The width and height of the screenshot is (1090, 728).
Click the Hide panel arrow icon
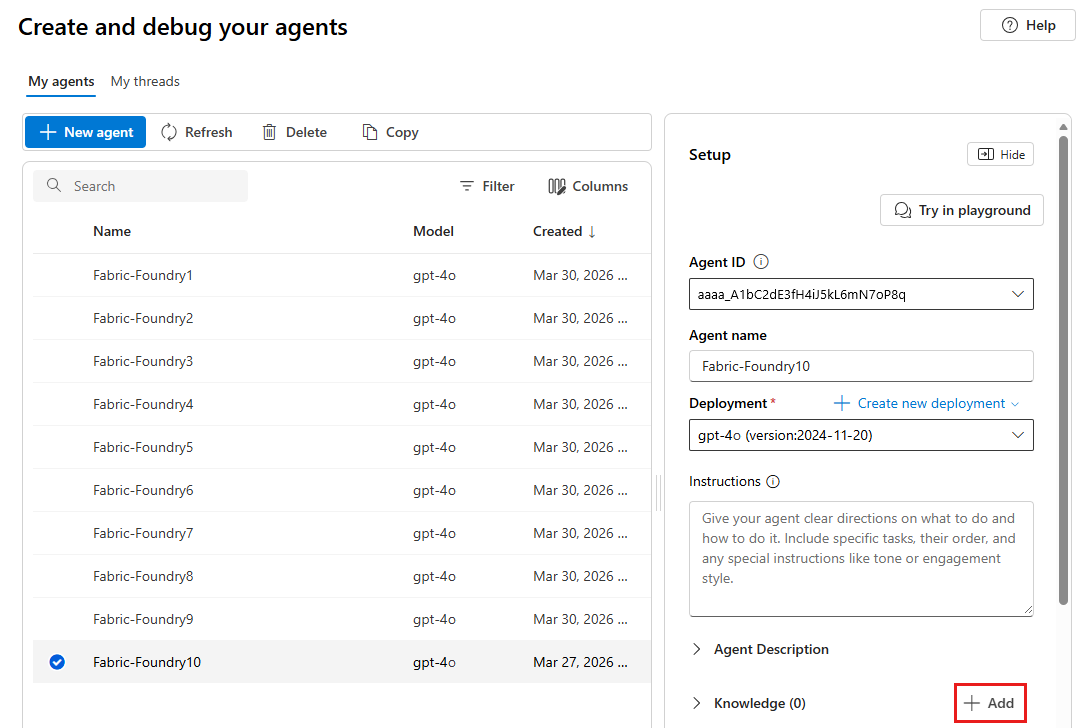(986, 154)
